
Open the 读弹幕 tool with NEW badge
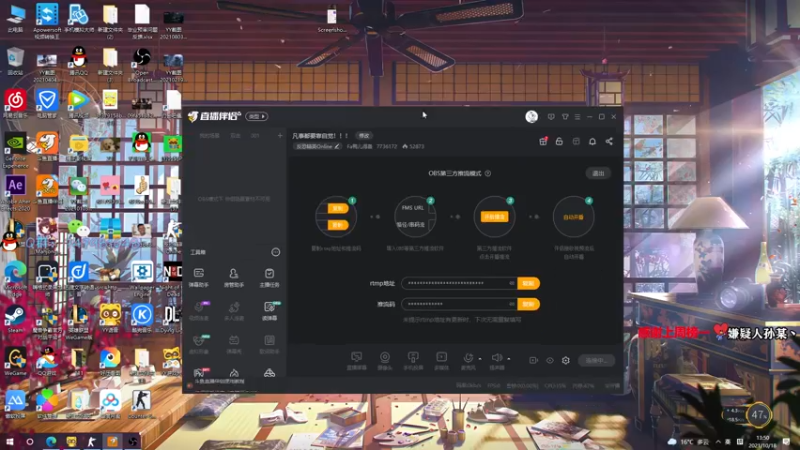269,311
